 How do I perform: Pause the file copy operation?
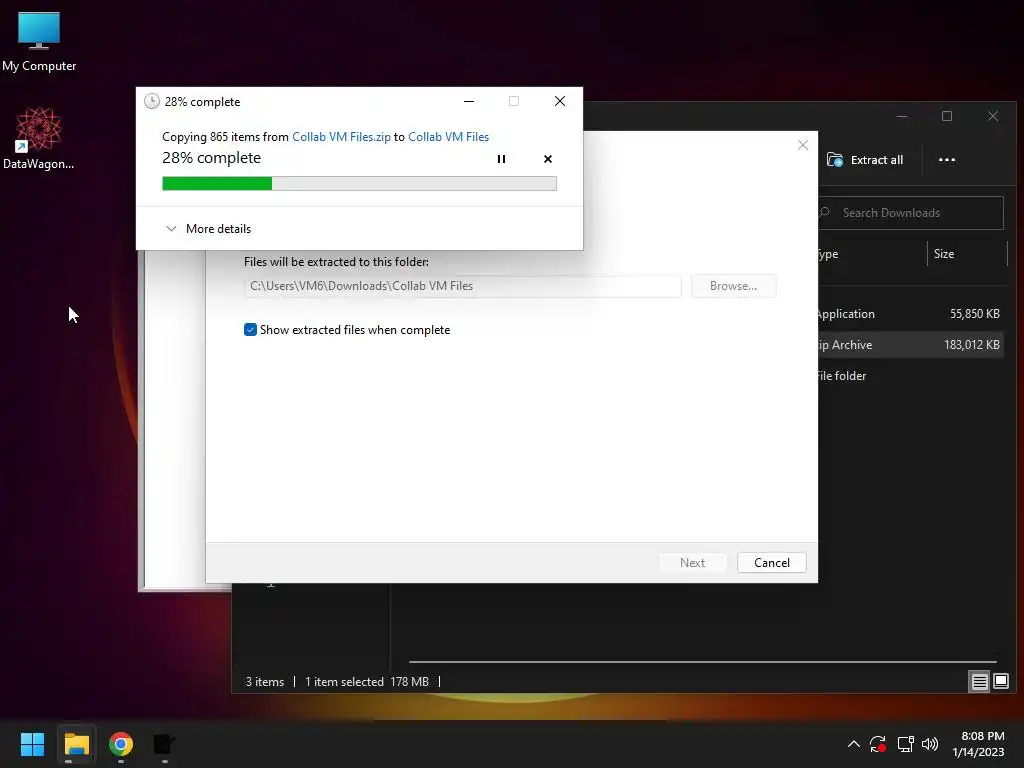502,159
